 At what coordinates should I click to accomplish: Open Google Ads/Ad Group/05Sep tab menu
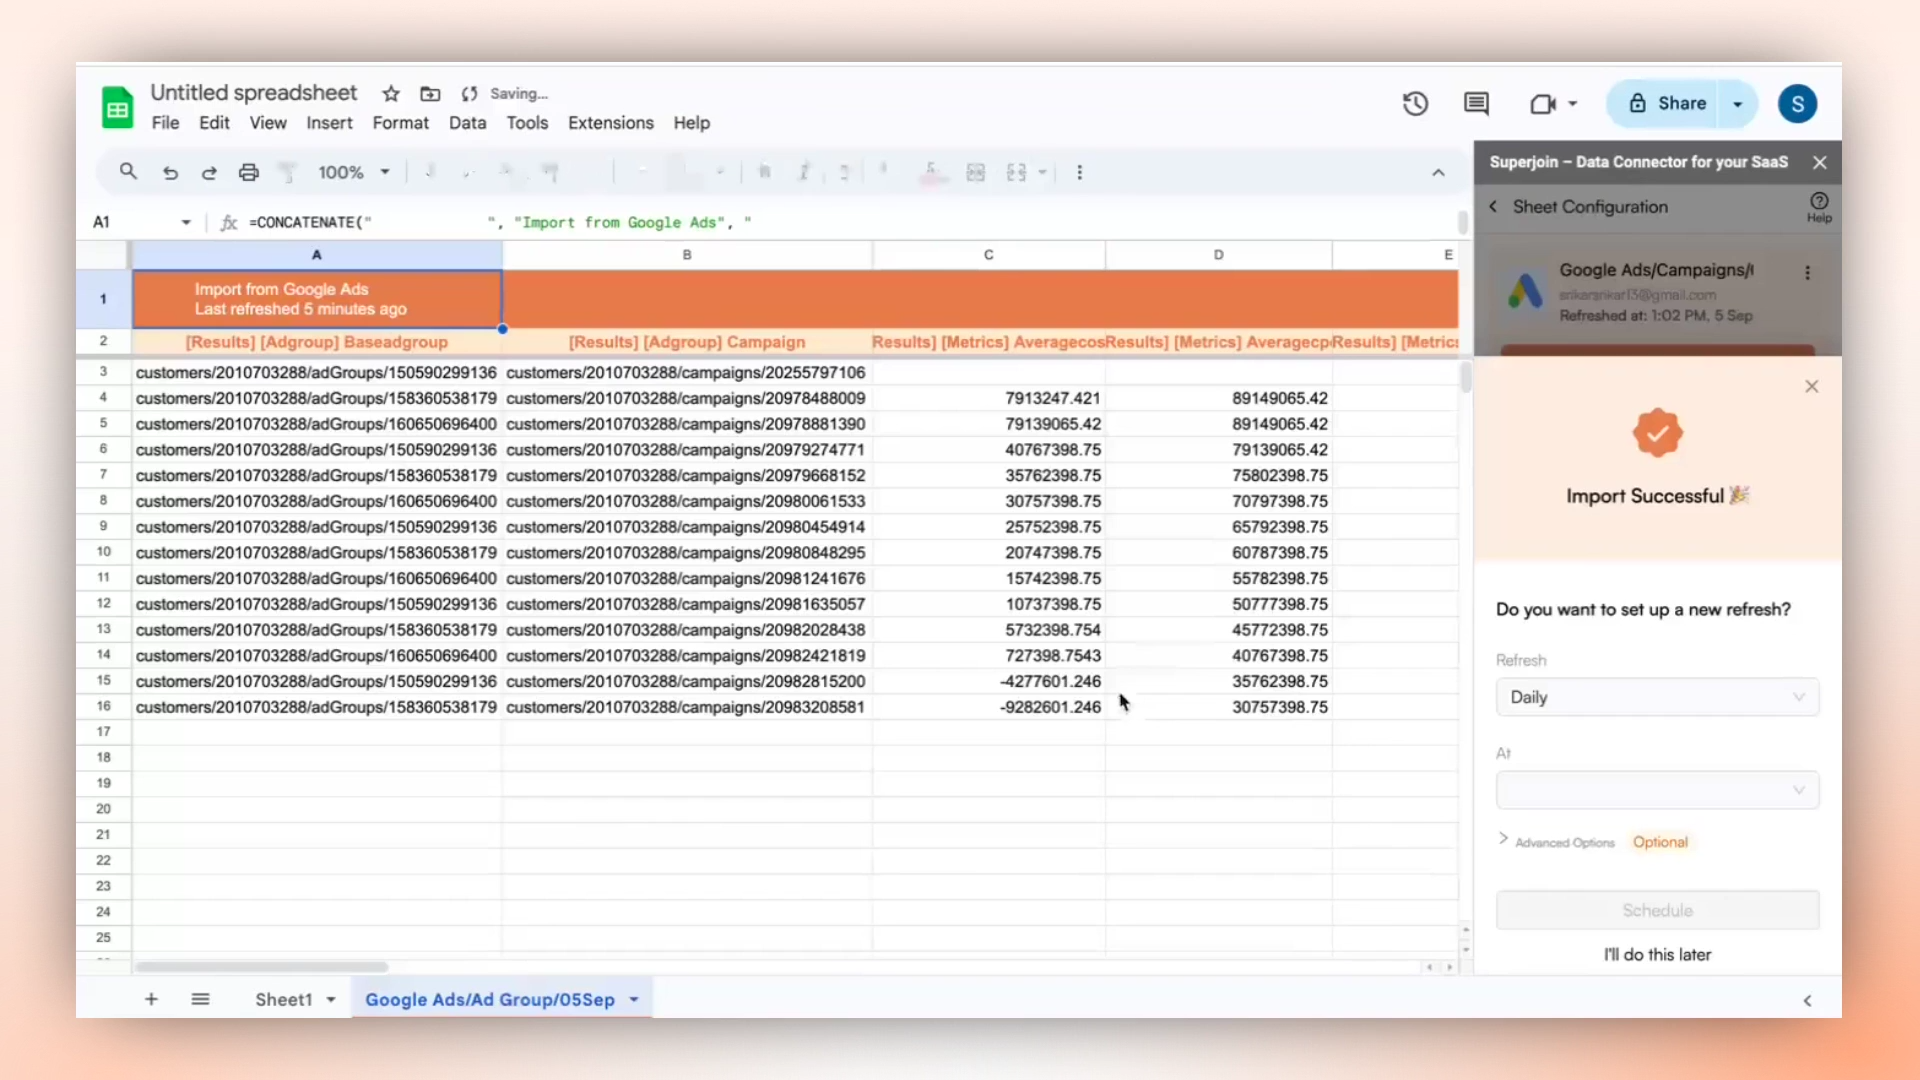[x=634, y=1000]
